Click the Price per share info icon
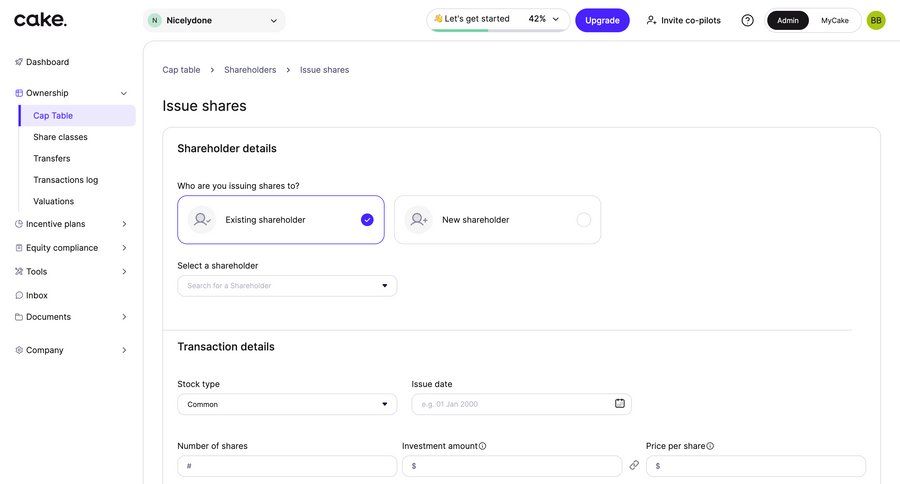Image resolution: width=900 pixels, height=484 pixels. coord(710,446)
